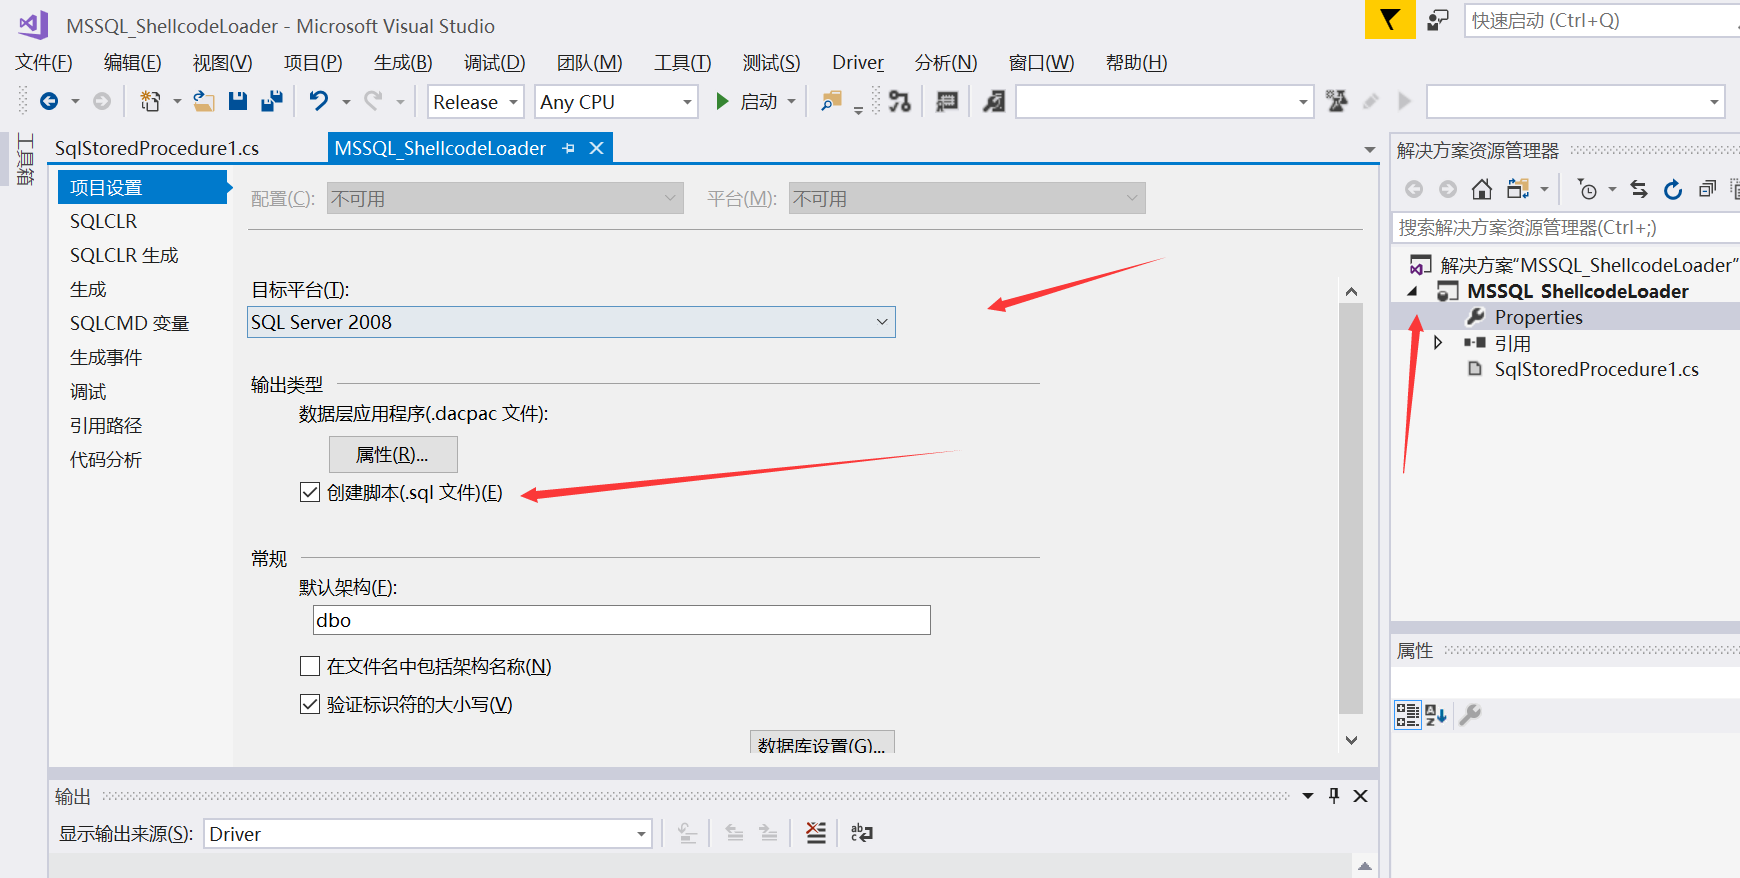This screenshot has width=1740, height=878.
Task: Toggle validate identifier casing checkbox
Action: pos(310,704)
